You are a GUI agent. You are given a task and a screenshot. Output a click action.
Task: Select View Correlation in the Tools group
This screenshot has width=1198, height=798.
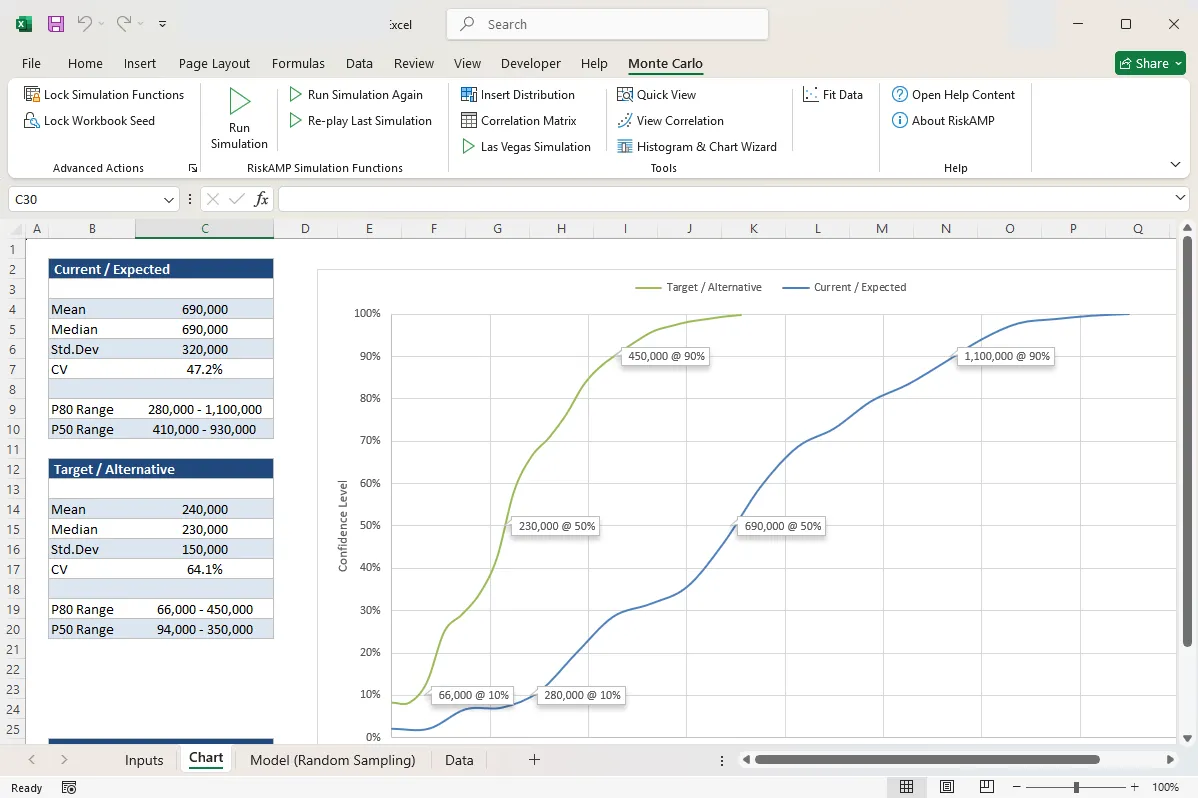coord(670,120)
